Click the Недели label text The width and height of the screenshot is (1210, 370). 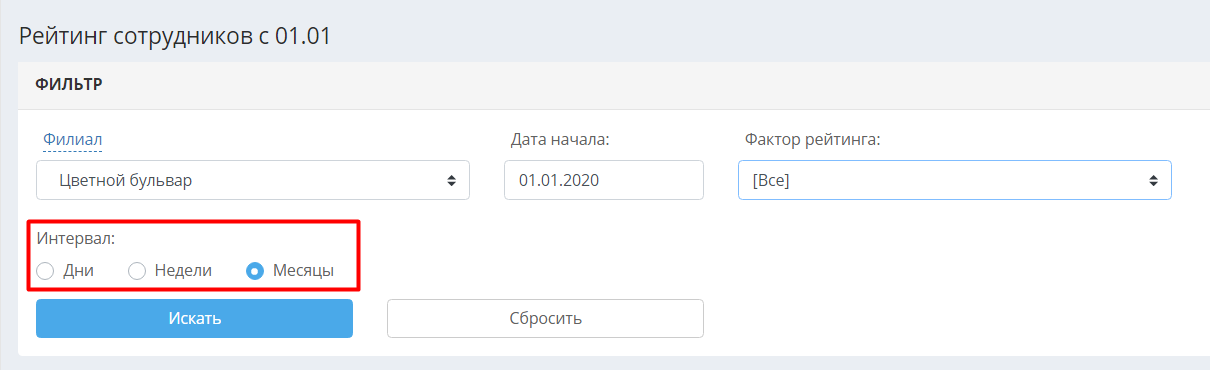(x=183, y=271)
